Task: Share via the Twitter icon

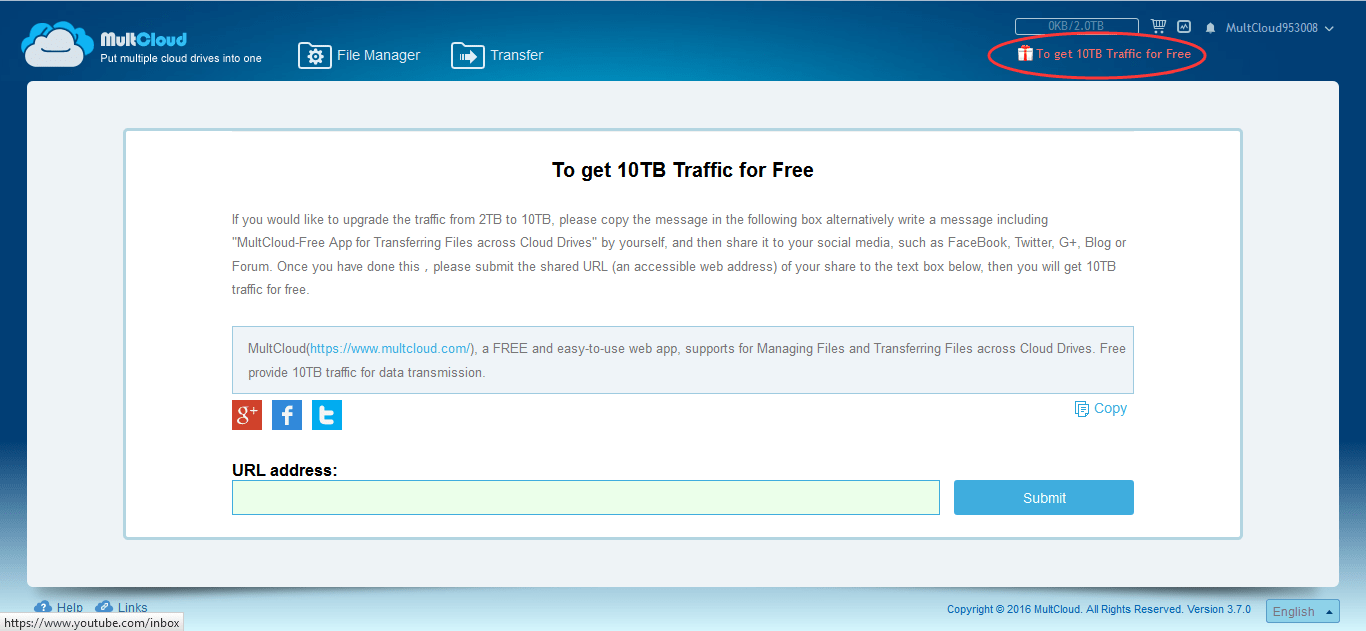Action: (327, 415)
